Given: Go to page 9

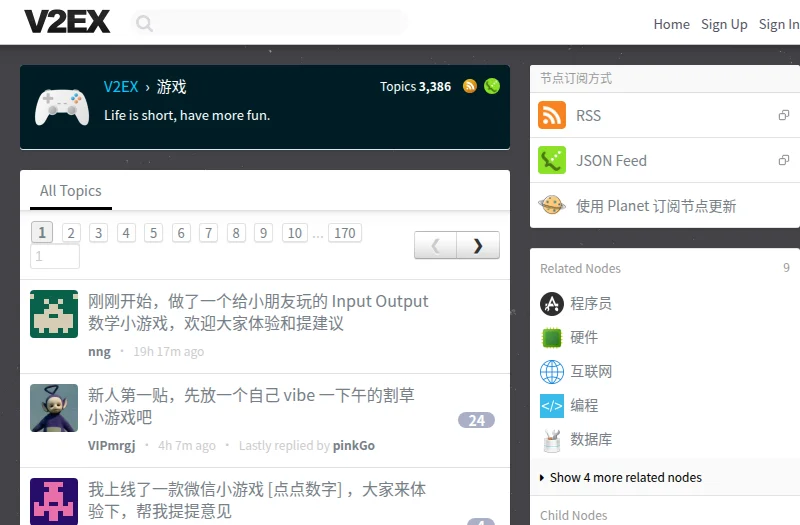Looking at the screenshot, I should click(263, 233).
